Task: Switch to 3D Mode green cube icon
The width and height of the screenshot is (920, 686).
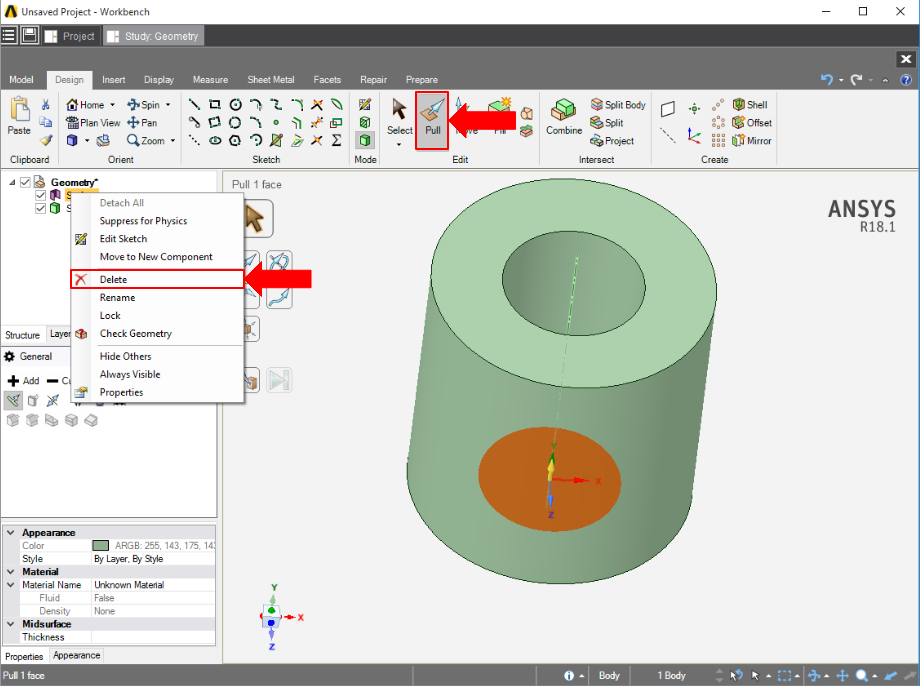Action: point(365,140)
